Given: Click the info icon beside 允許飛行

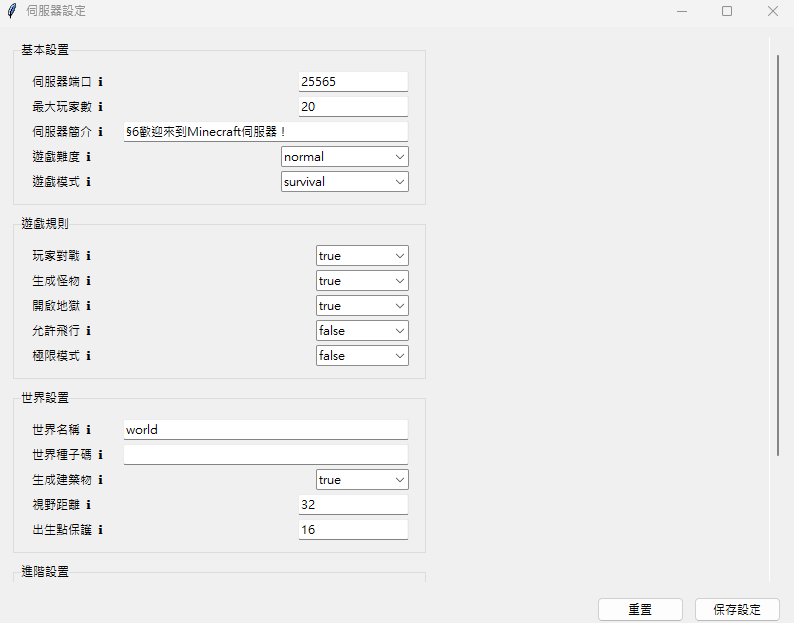Looking at the screenshot, I should pos(88,331).
